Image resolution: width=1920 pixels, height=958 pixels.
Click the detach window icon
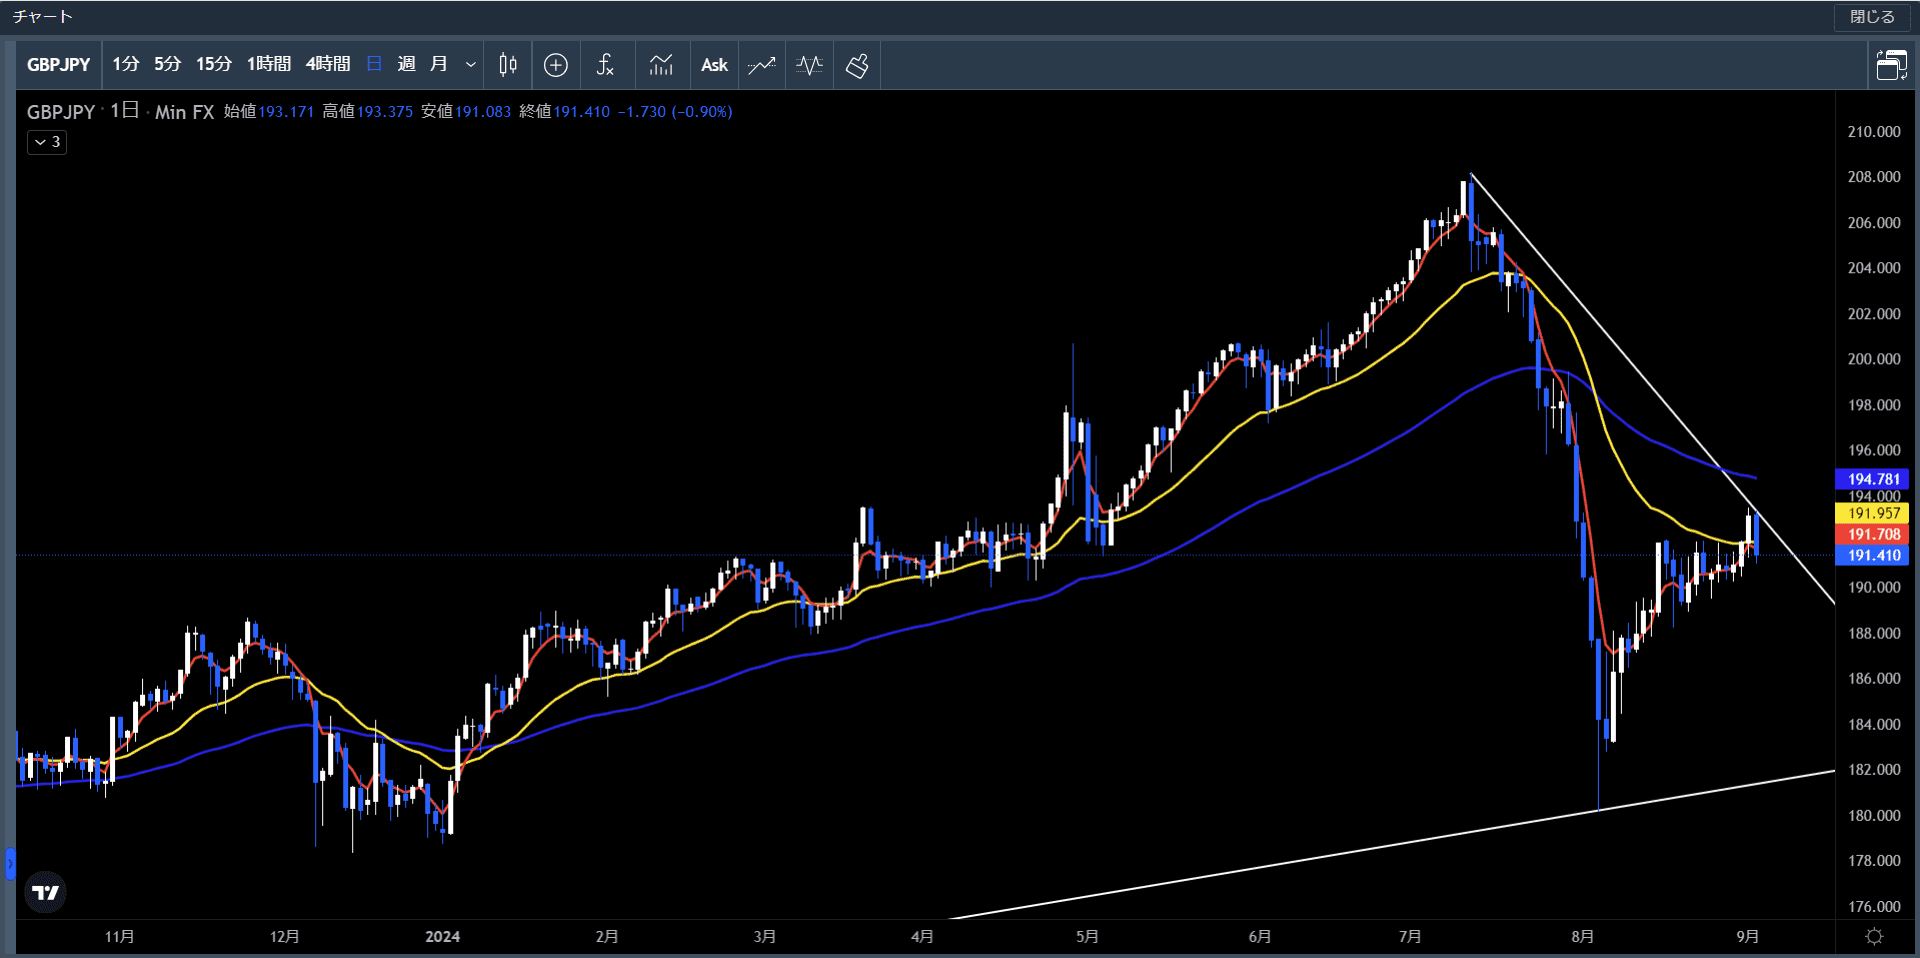coord(1891,65)
